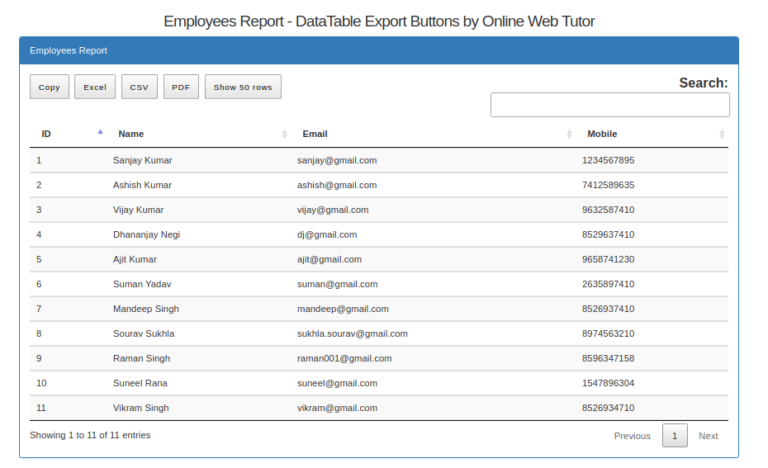Viewport: 768px width, 468px height.
Task: Click email suman@gmail.com
Action: [x=337, y=284]
